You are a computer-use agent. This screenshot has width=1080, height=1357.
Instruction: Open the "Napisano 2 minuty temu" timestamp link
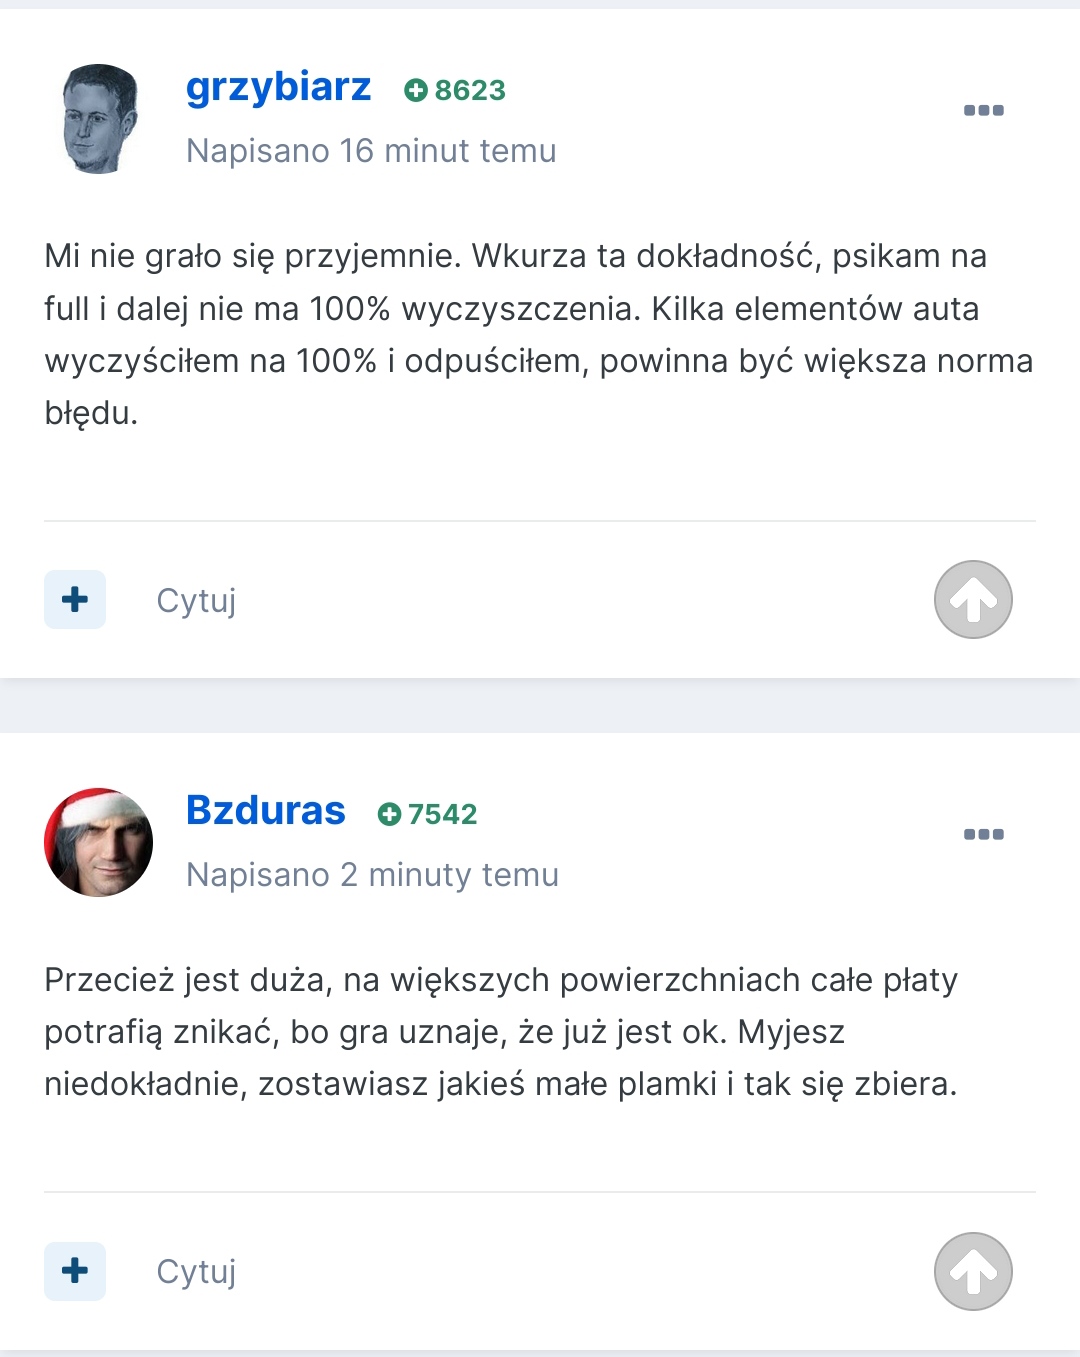click(372, 875)
